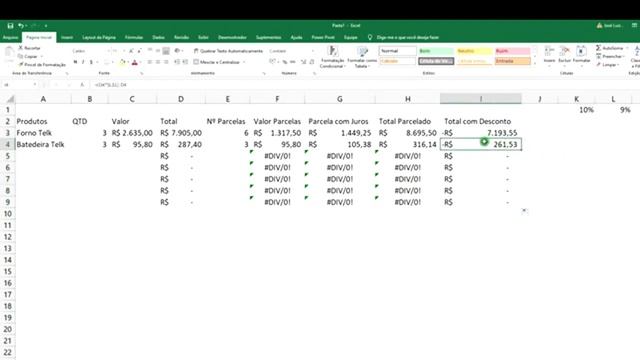The image size is (640, 360).
Task: Apply the red font color A
Action: pyautogui.click(x=135, y=62)
